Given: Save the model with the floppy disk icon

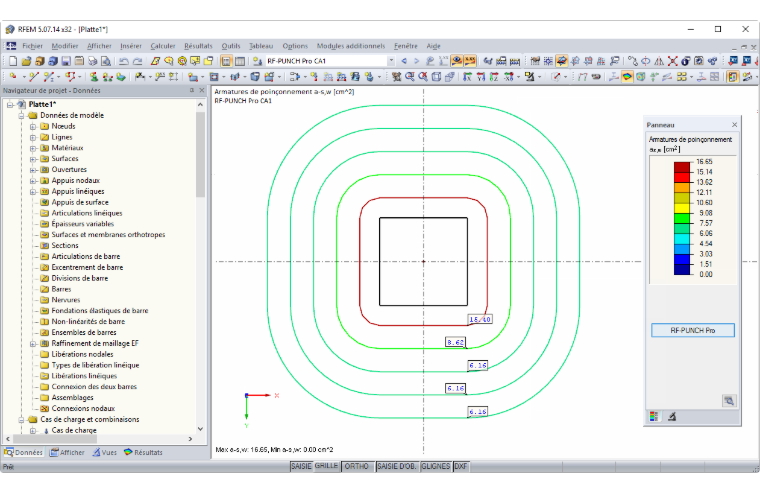Looking at the screenshot, I should pyautogui.click(x=66, y=61).
